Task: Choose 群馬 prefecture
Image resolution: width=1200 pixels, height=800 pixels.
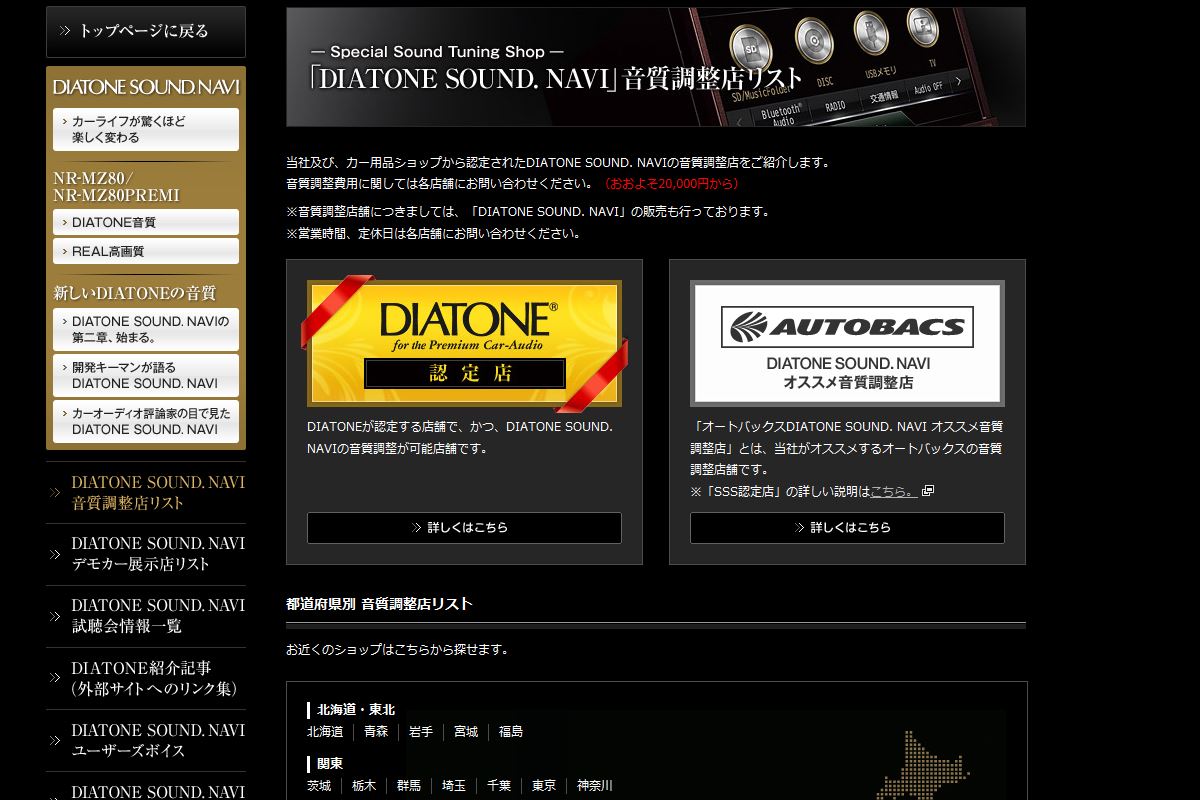Action: coord(409,786)
